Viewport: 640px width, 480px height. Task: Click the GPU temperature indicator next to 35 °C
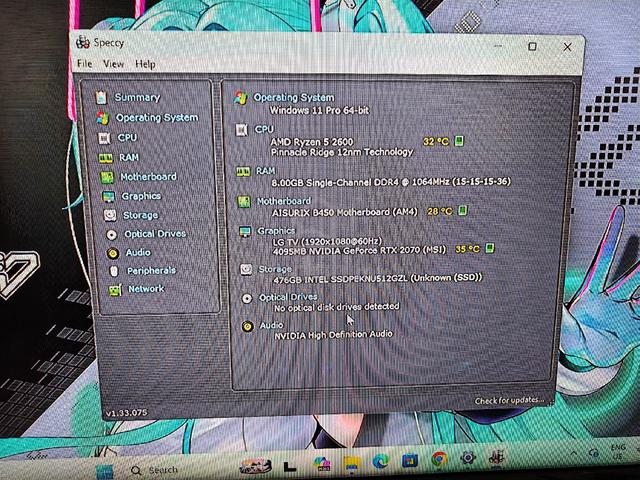(489, 248)
